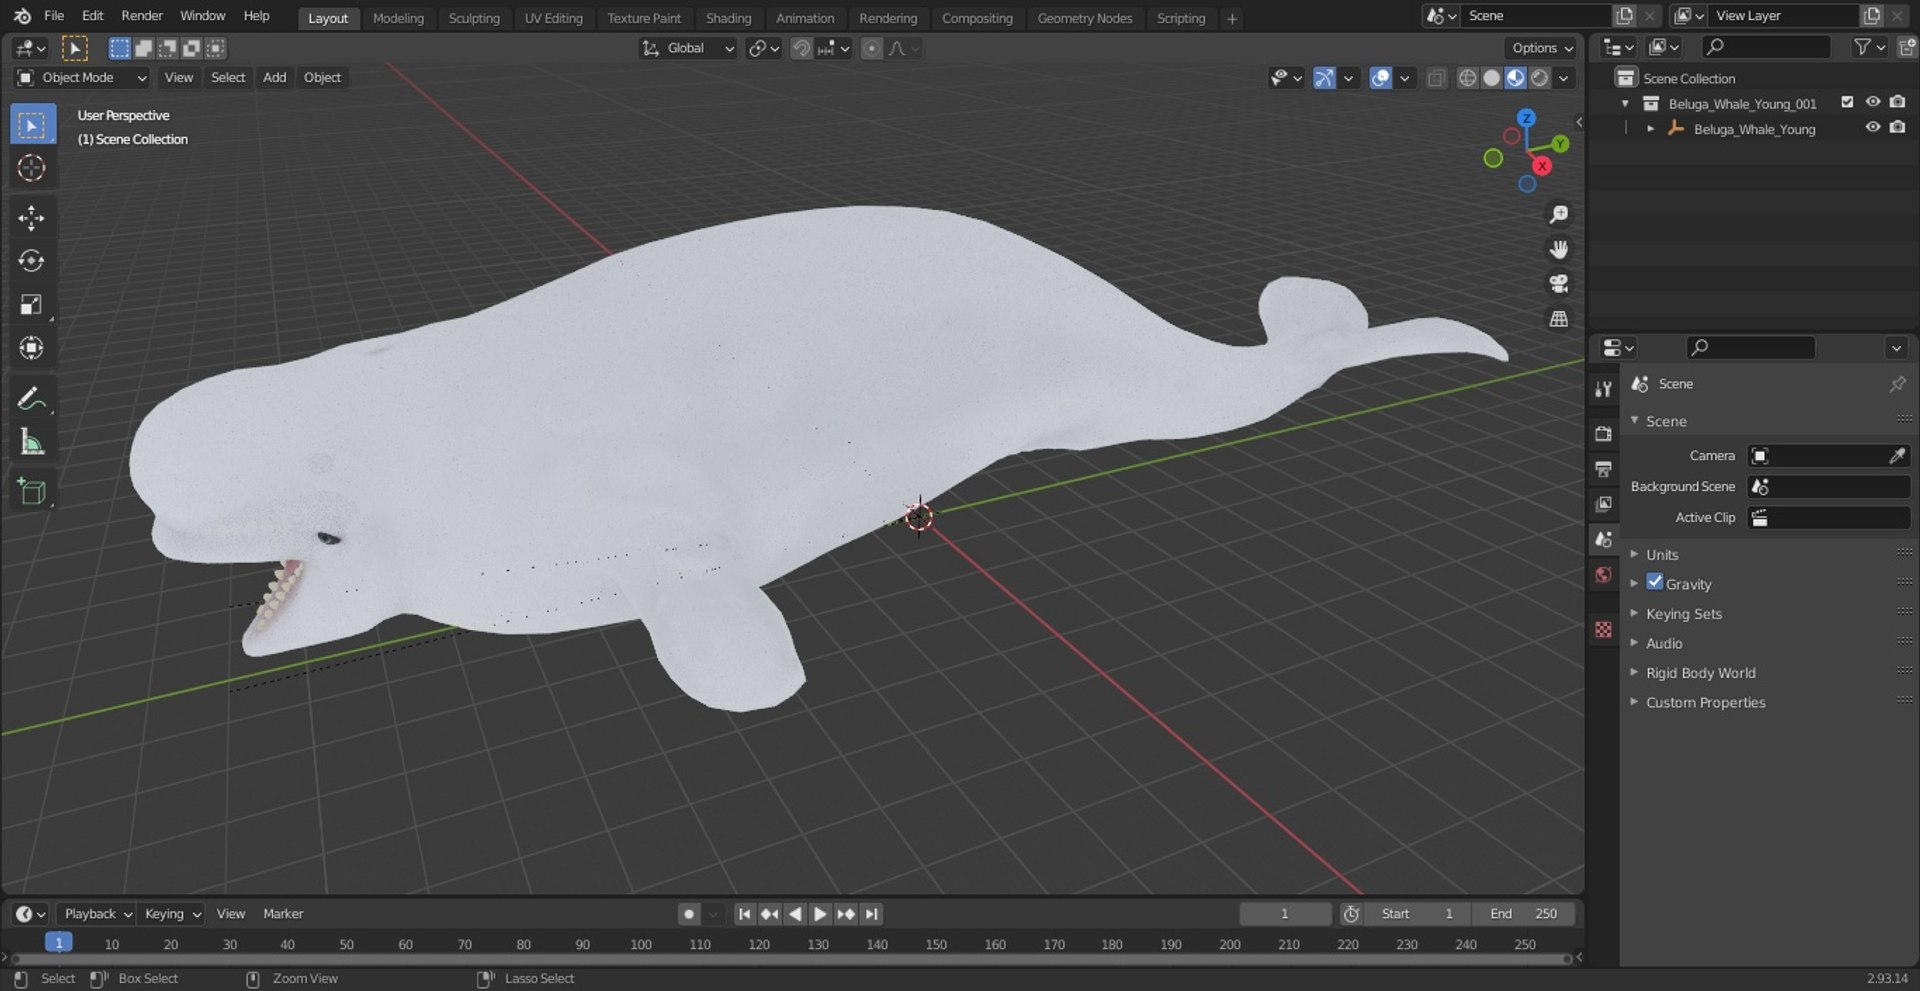This screenshot has height=991, width=1920.
Task: Jump to the end frame
Action: [x=871, y=914]
